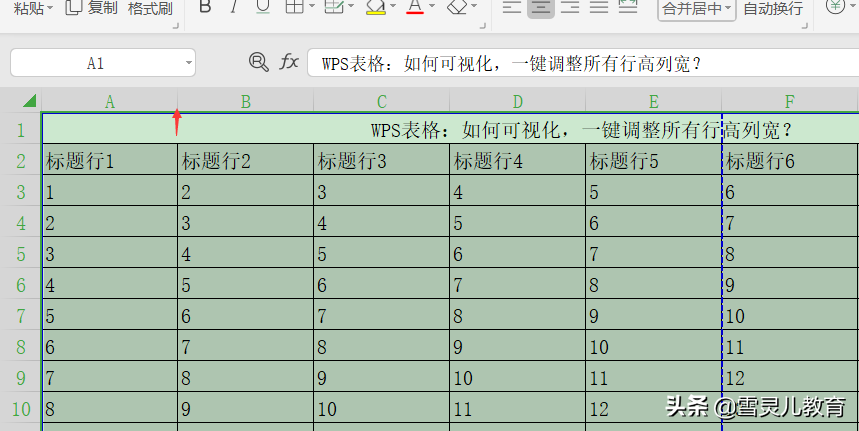
Task: Open font settings dialog launcher
Action: point(483,25)
